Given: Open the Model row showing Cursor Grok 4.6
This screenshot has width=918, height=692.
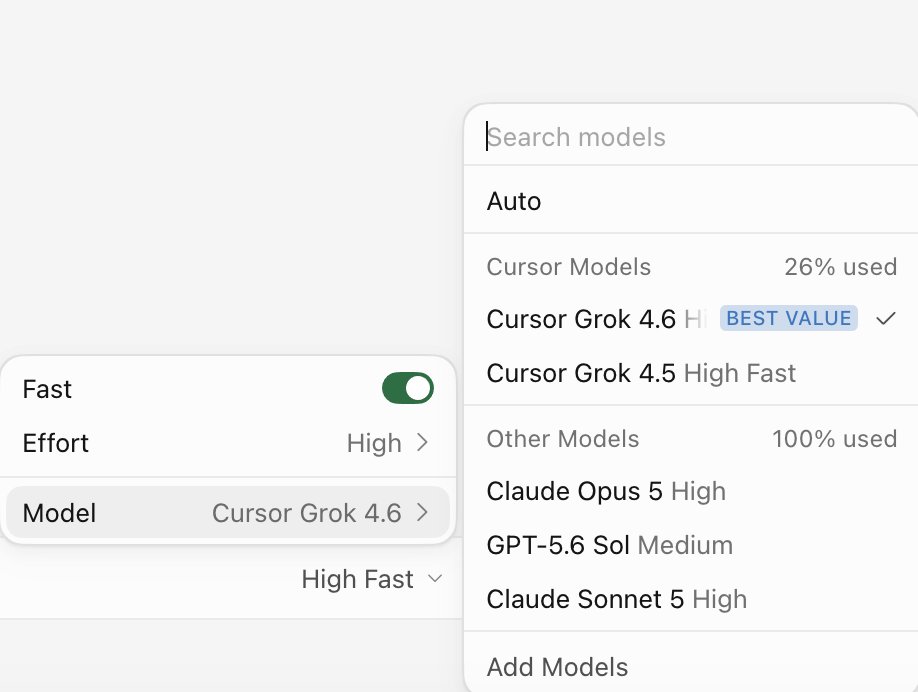Looking at the screenshot, I should pos(228,512).
